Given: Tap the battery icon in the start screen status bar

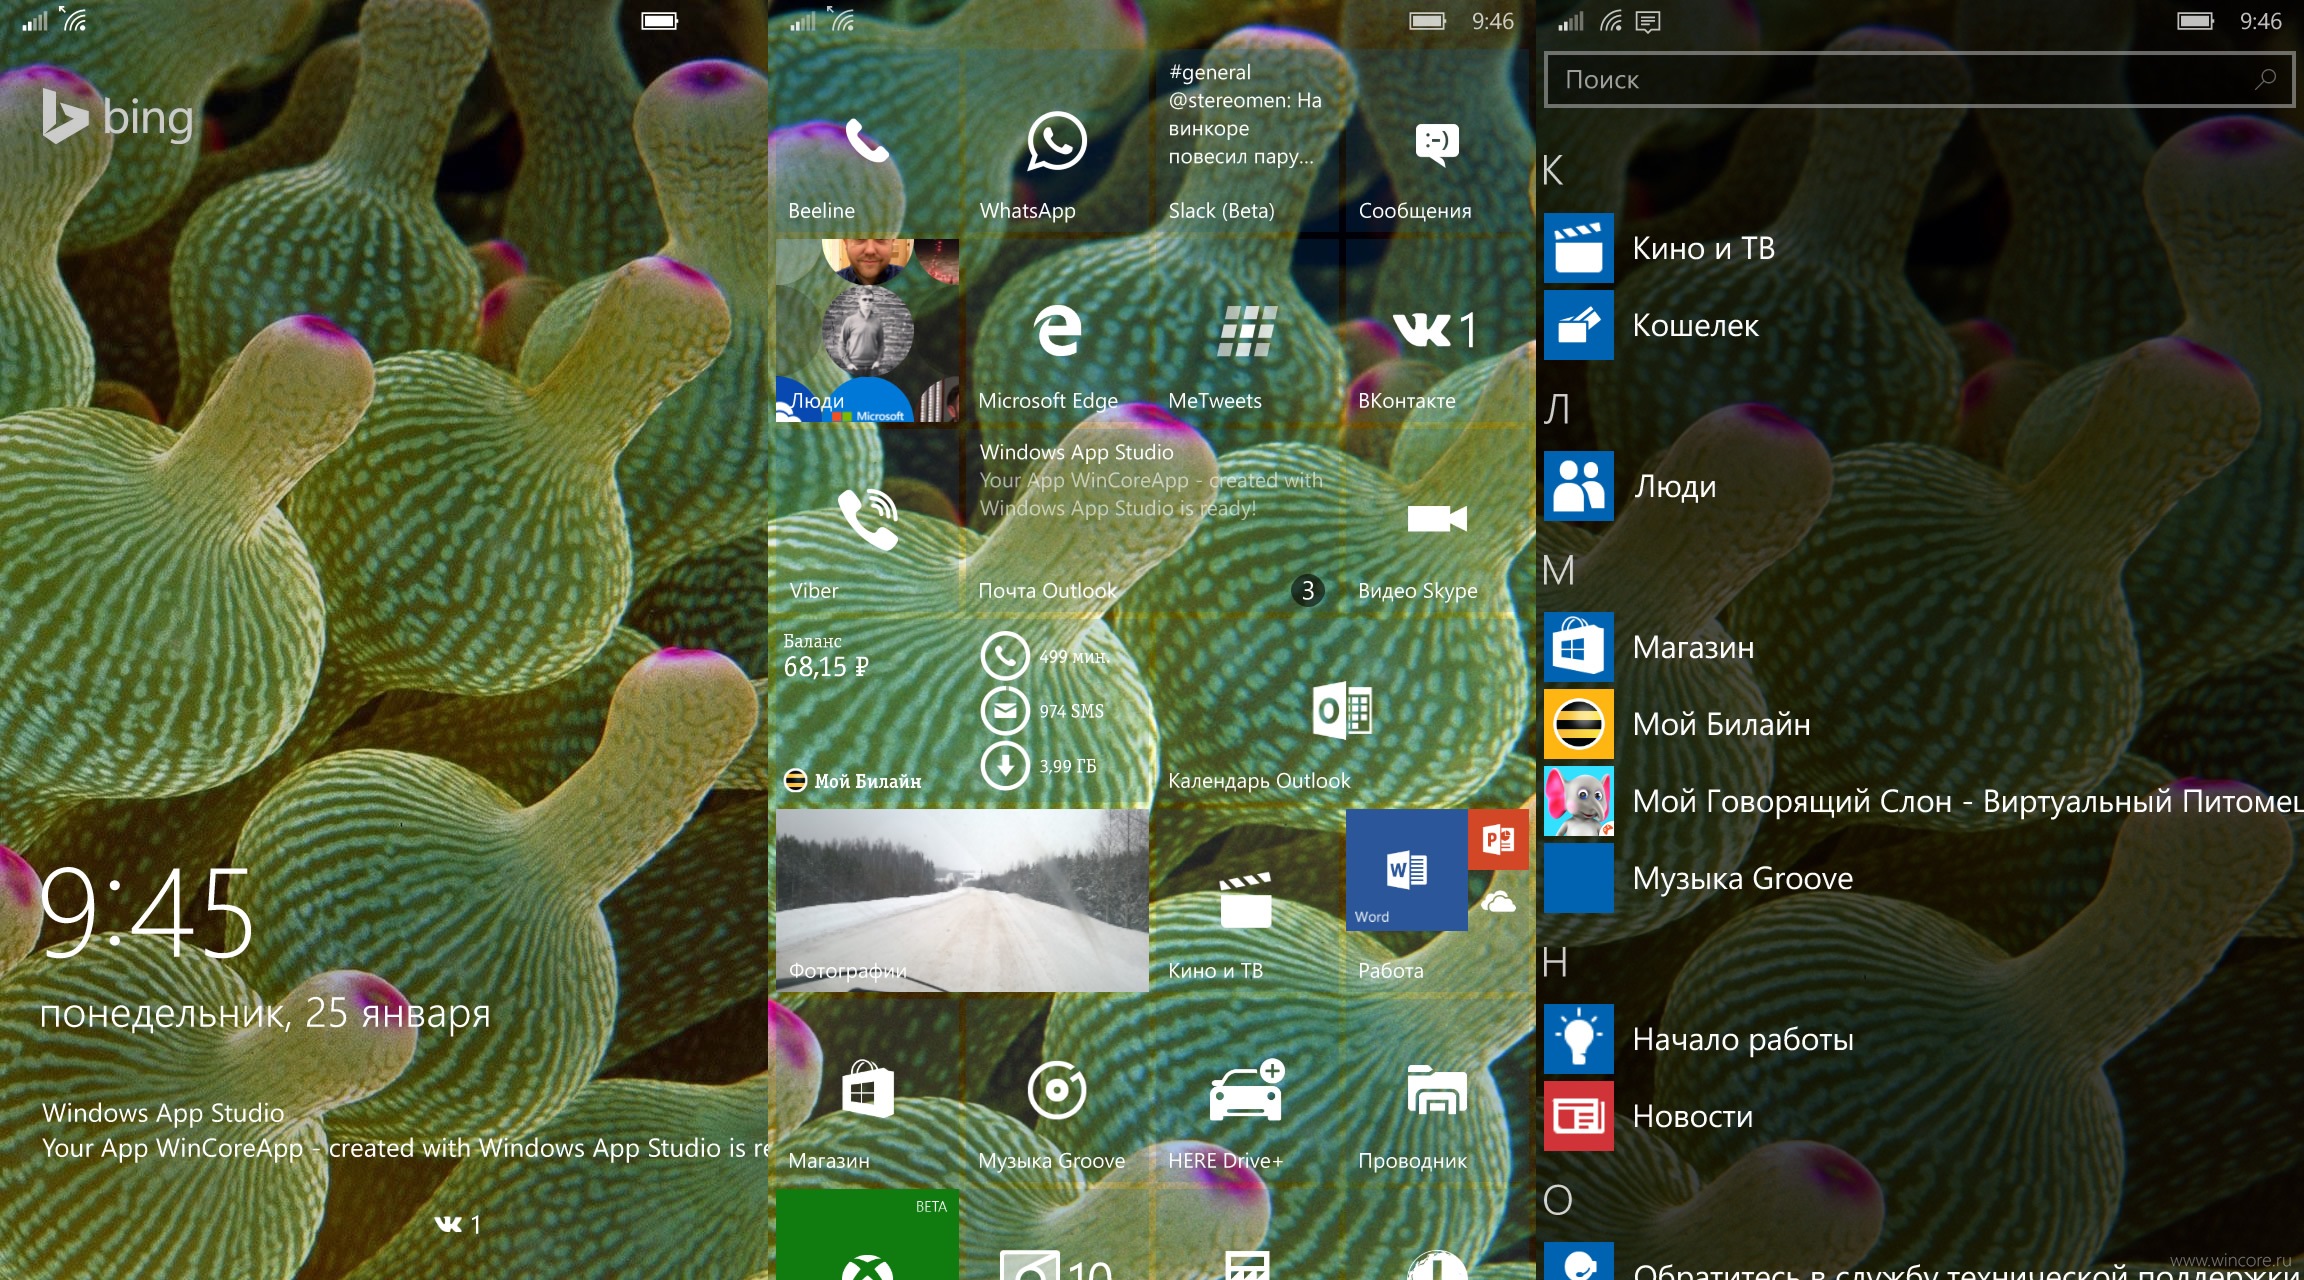Looking at the screenshot, I should (1428, 21).
